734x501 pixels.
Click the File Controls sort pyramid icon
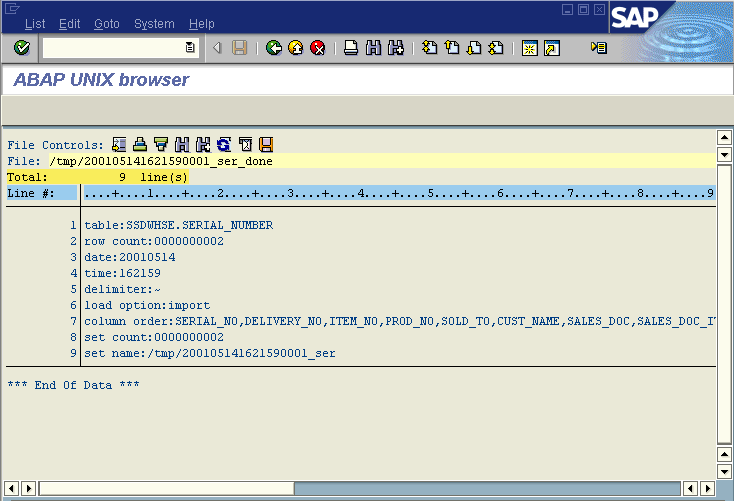point(140,145)
